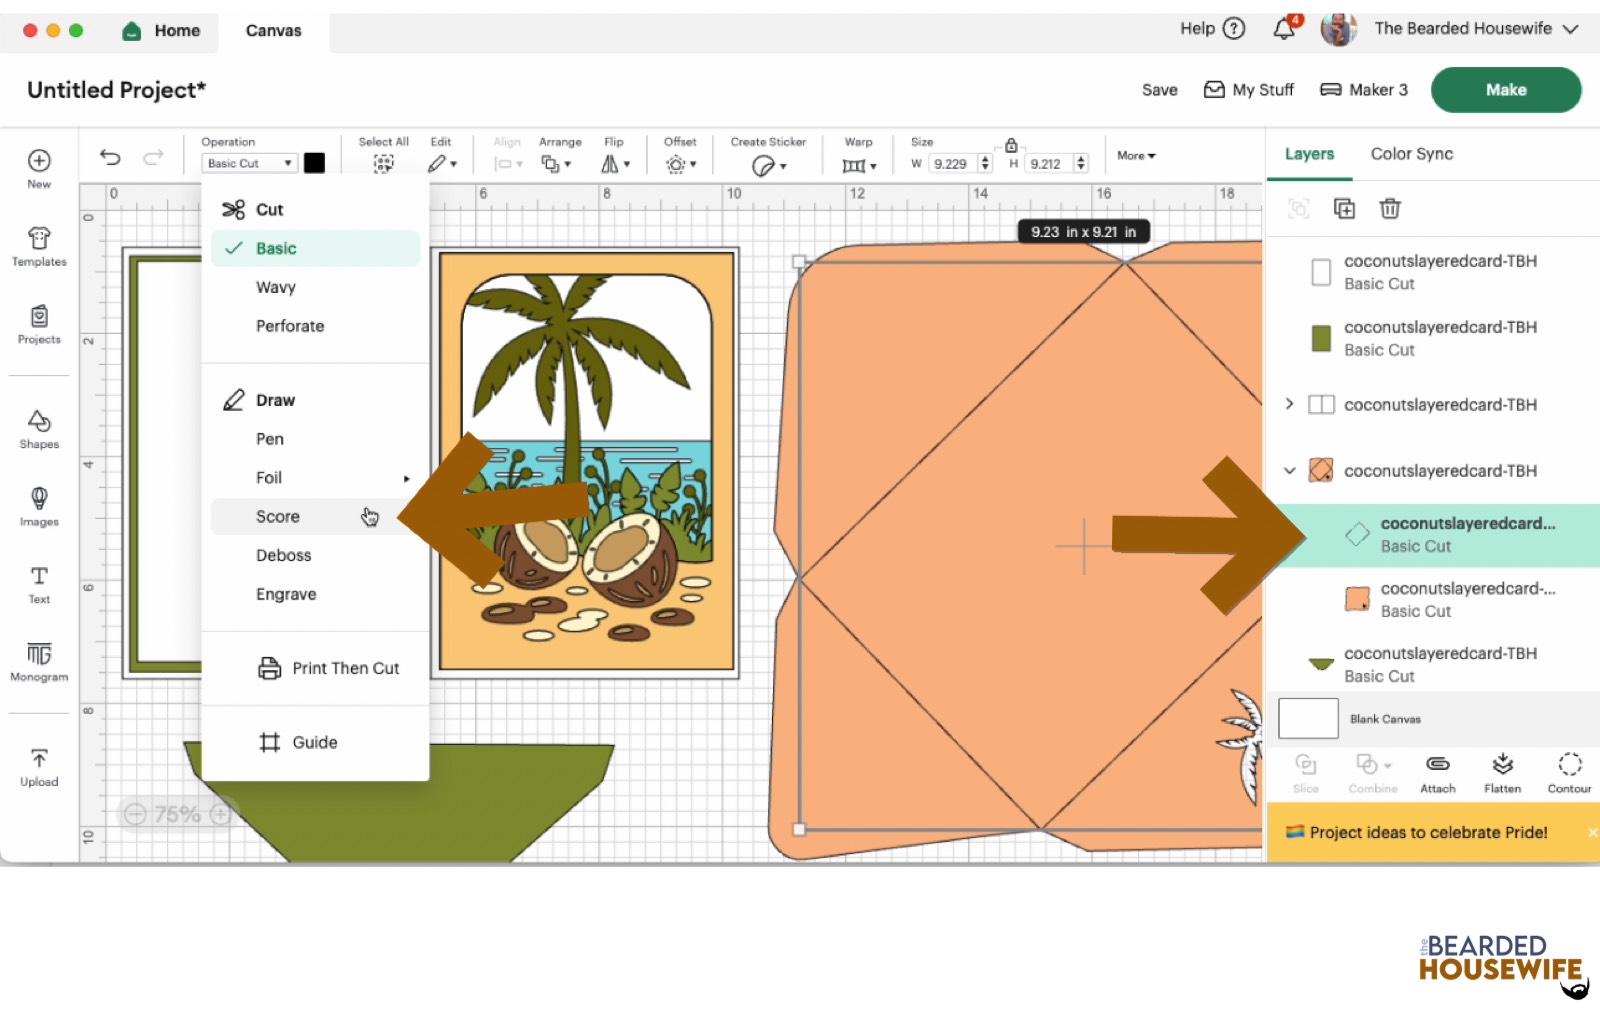
Task: Switch to the Color Sync tab
Action: pyautogui.click(x=1411, y=154)
